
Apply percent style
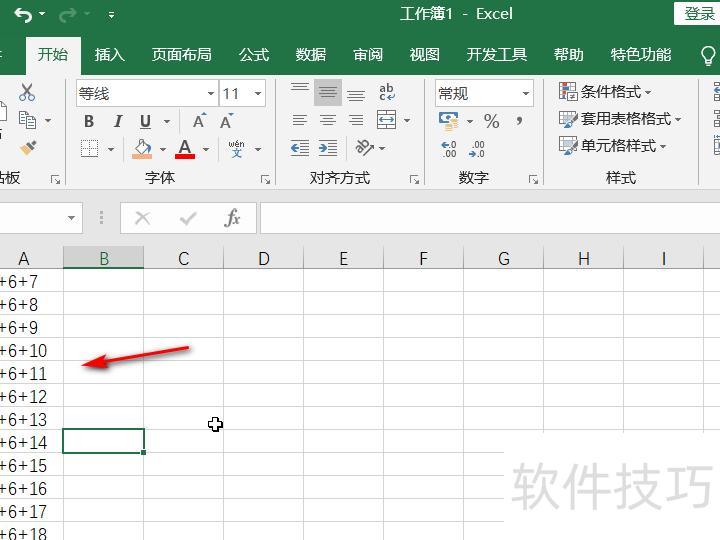click(x=491, y=121)
